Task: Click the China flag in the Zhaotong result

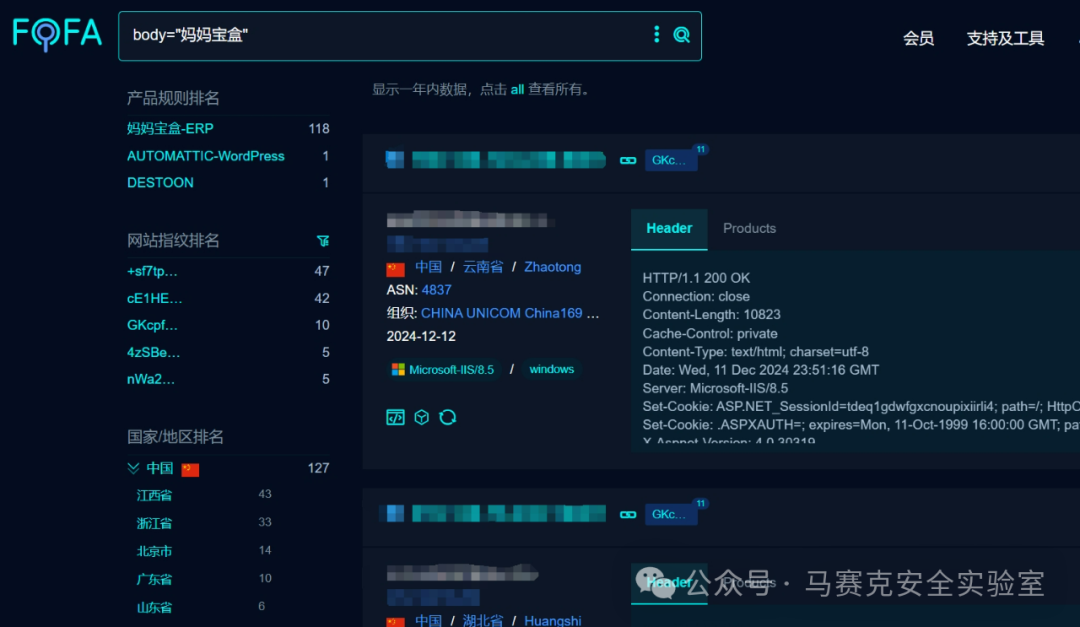Action: coord(395,268)
